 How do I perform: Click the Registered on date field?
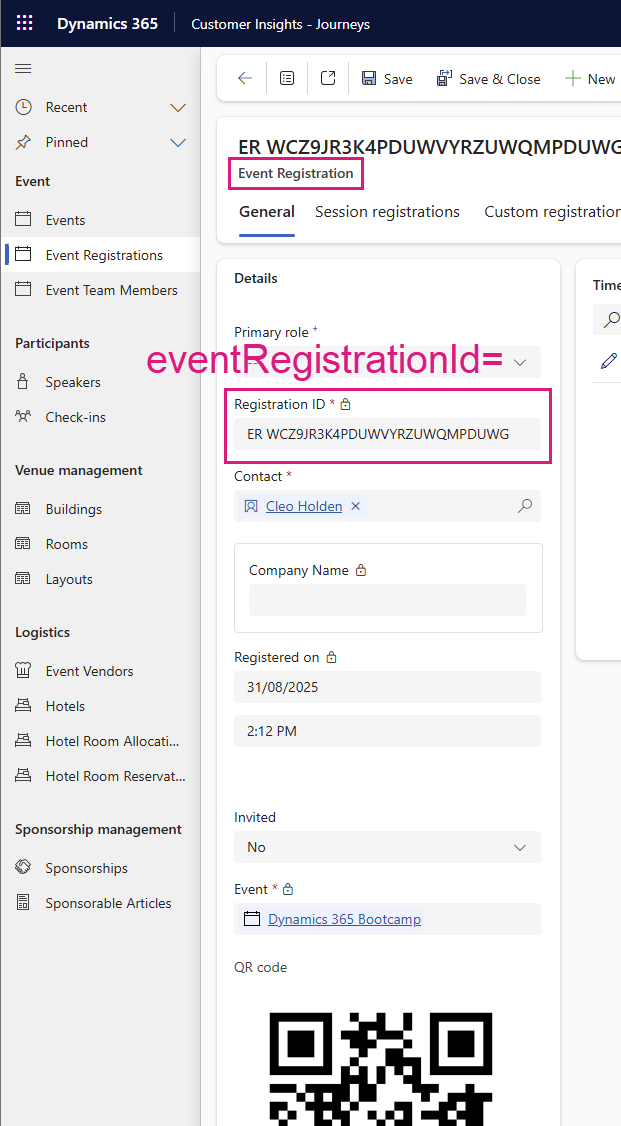(x=388, y=687)
